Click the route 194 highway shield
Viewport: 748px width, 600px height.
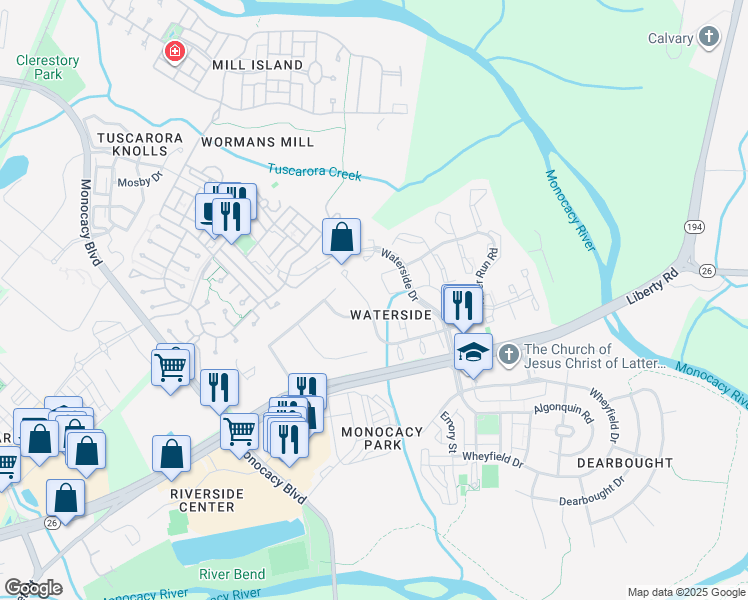(694, 227)
